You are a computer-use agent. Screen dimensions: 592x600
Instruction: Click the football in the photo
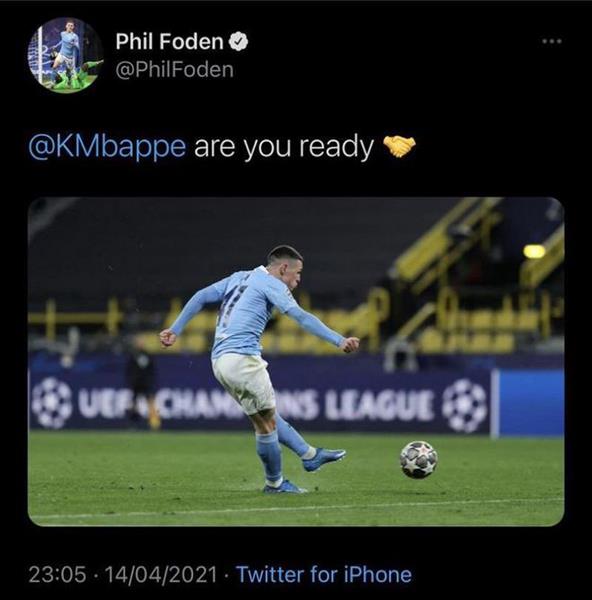(418, 460)
